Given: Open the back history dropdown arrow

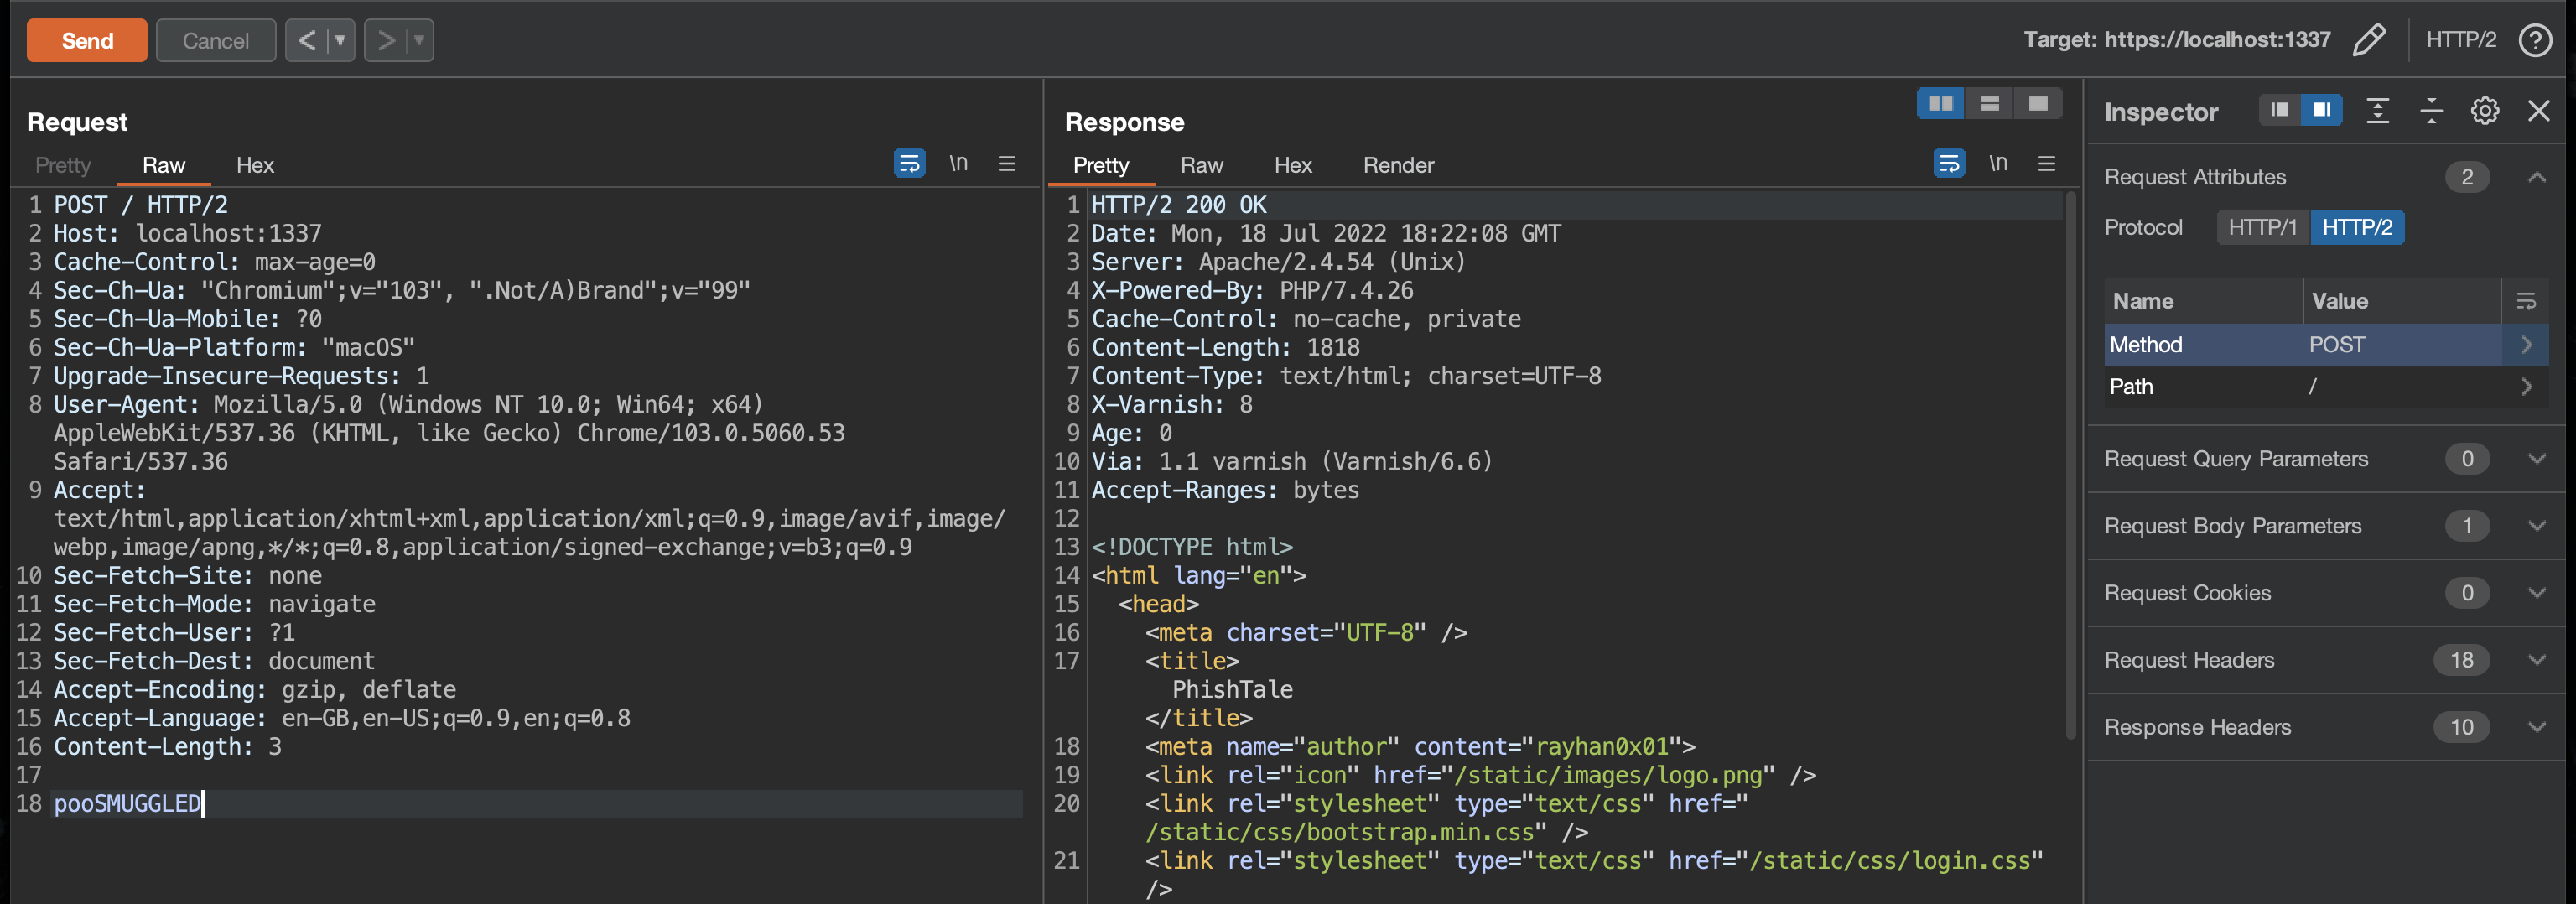Looking at the screenshot, I should click(340, 41).
